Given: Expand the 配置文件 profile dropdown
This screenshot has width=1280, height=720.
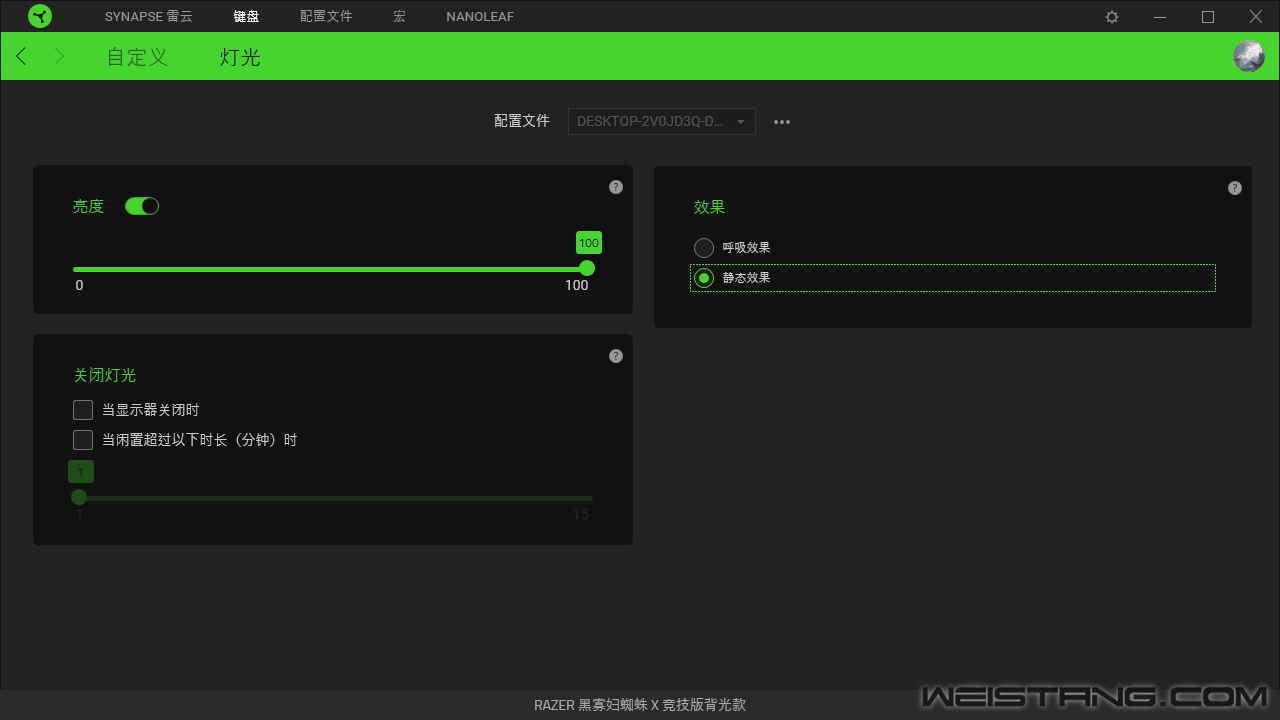Looking at the screenshot, I should tap(662, 121).
